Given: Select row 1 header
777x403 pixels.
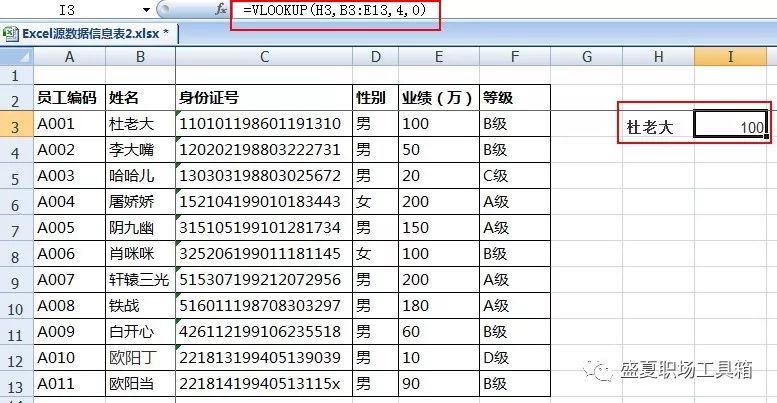Looking at the screenshot, I should pos(16,75).
